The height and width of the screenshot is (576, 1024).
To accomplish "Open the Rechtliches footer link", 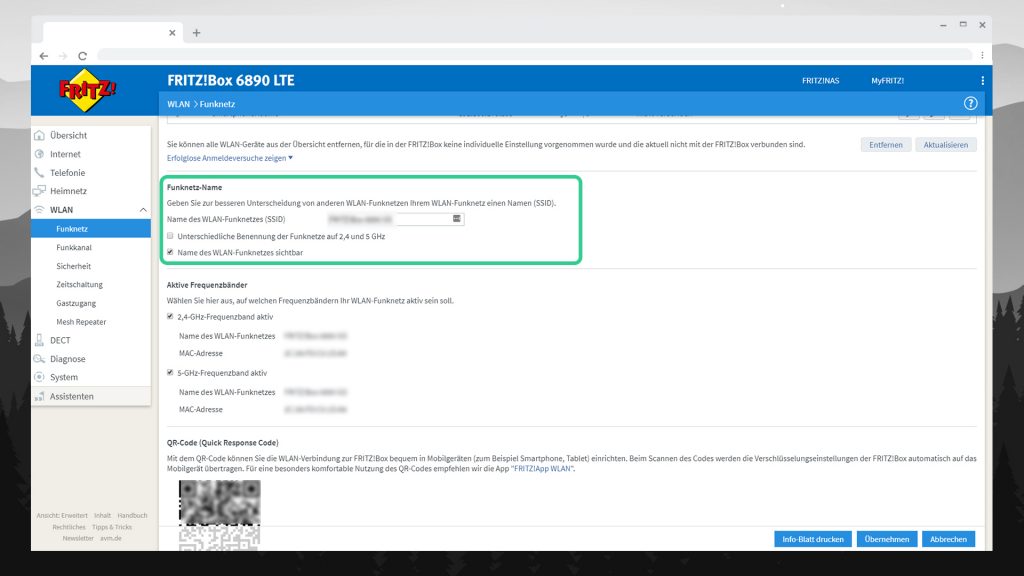I will 69,527.
